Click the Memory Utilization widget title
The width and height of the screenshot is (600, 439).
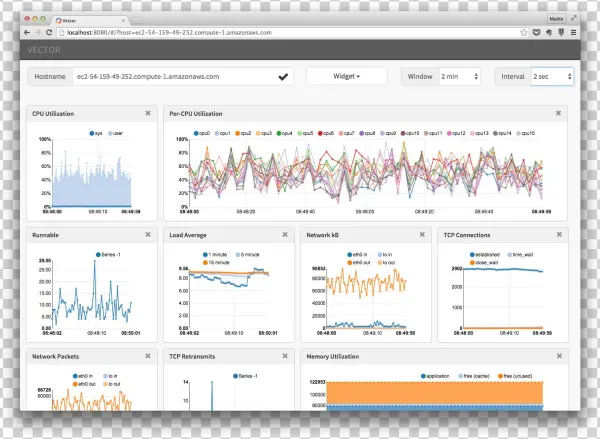pyautogui.click(x=333, y=356)
